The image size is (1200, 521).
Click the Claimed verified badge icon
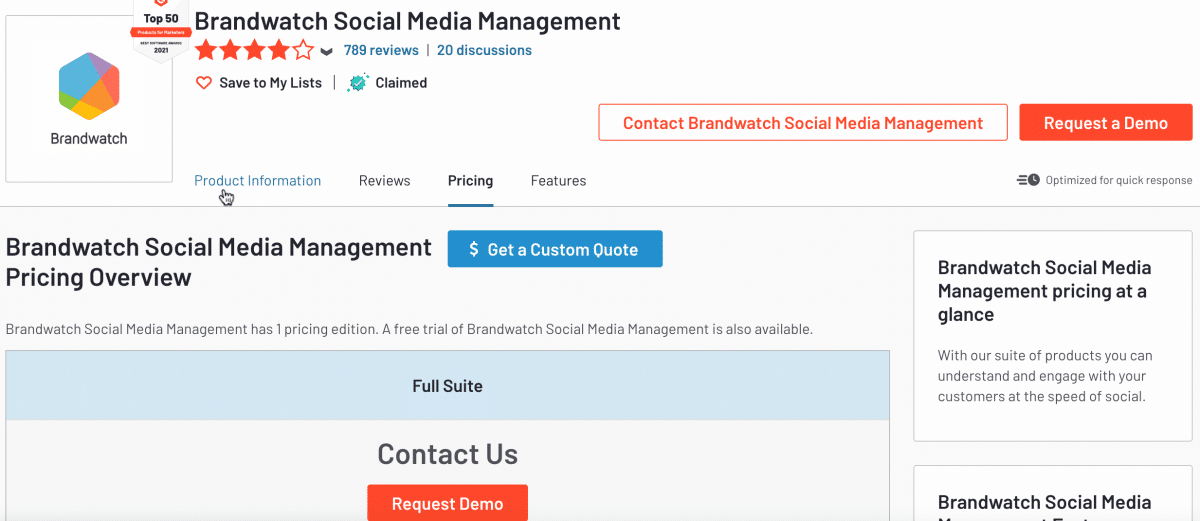357,83
